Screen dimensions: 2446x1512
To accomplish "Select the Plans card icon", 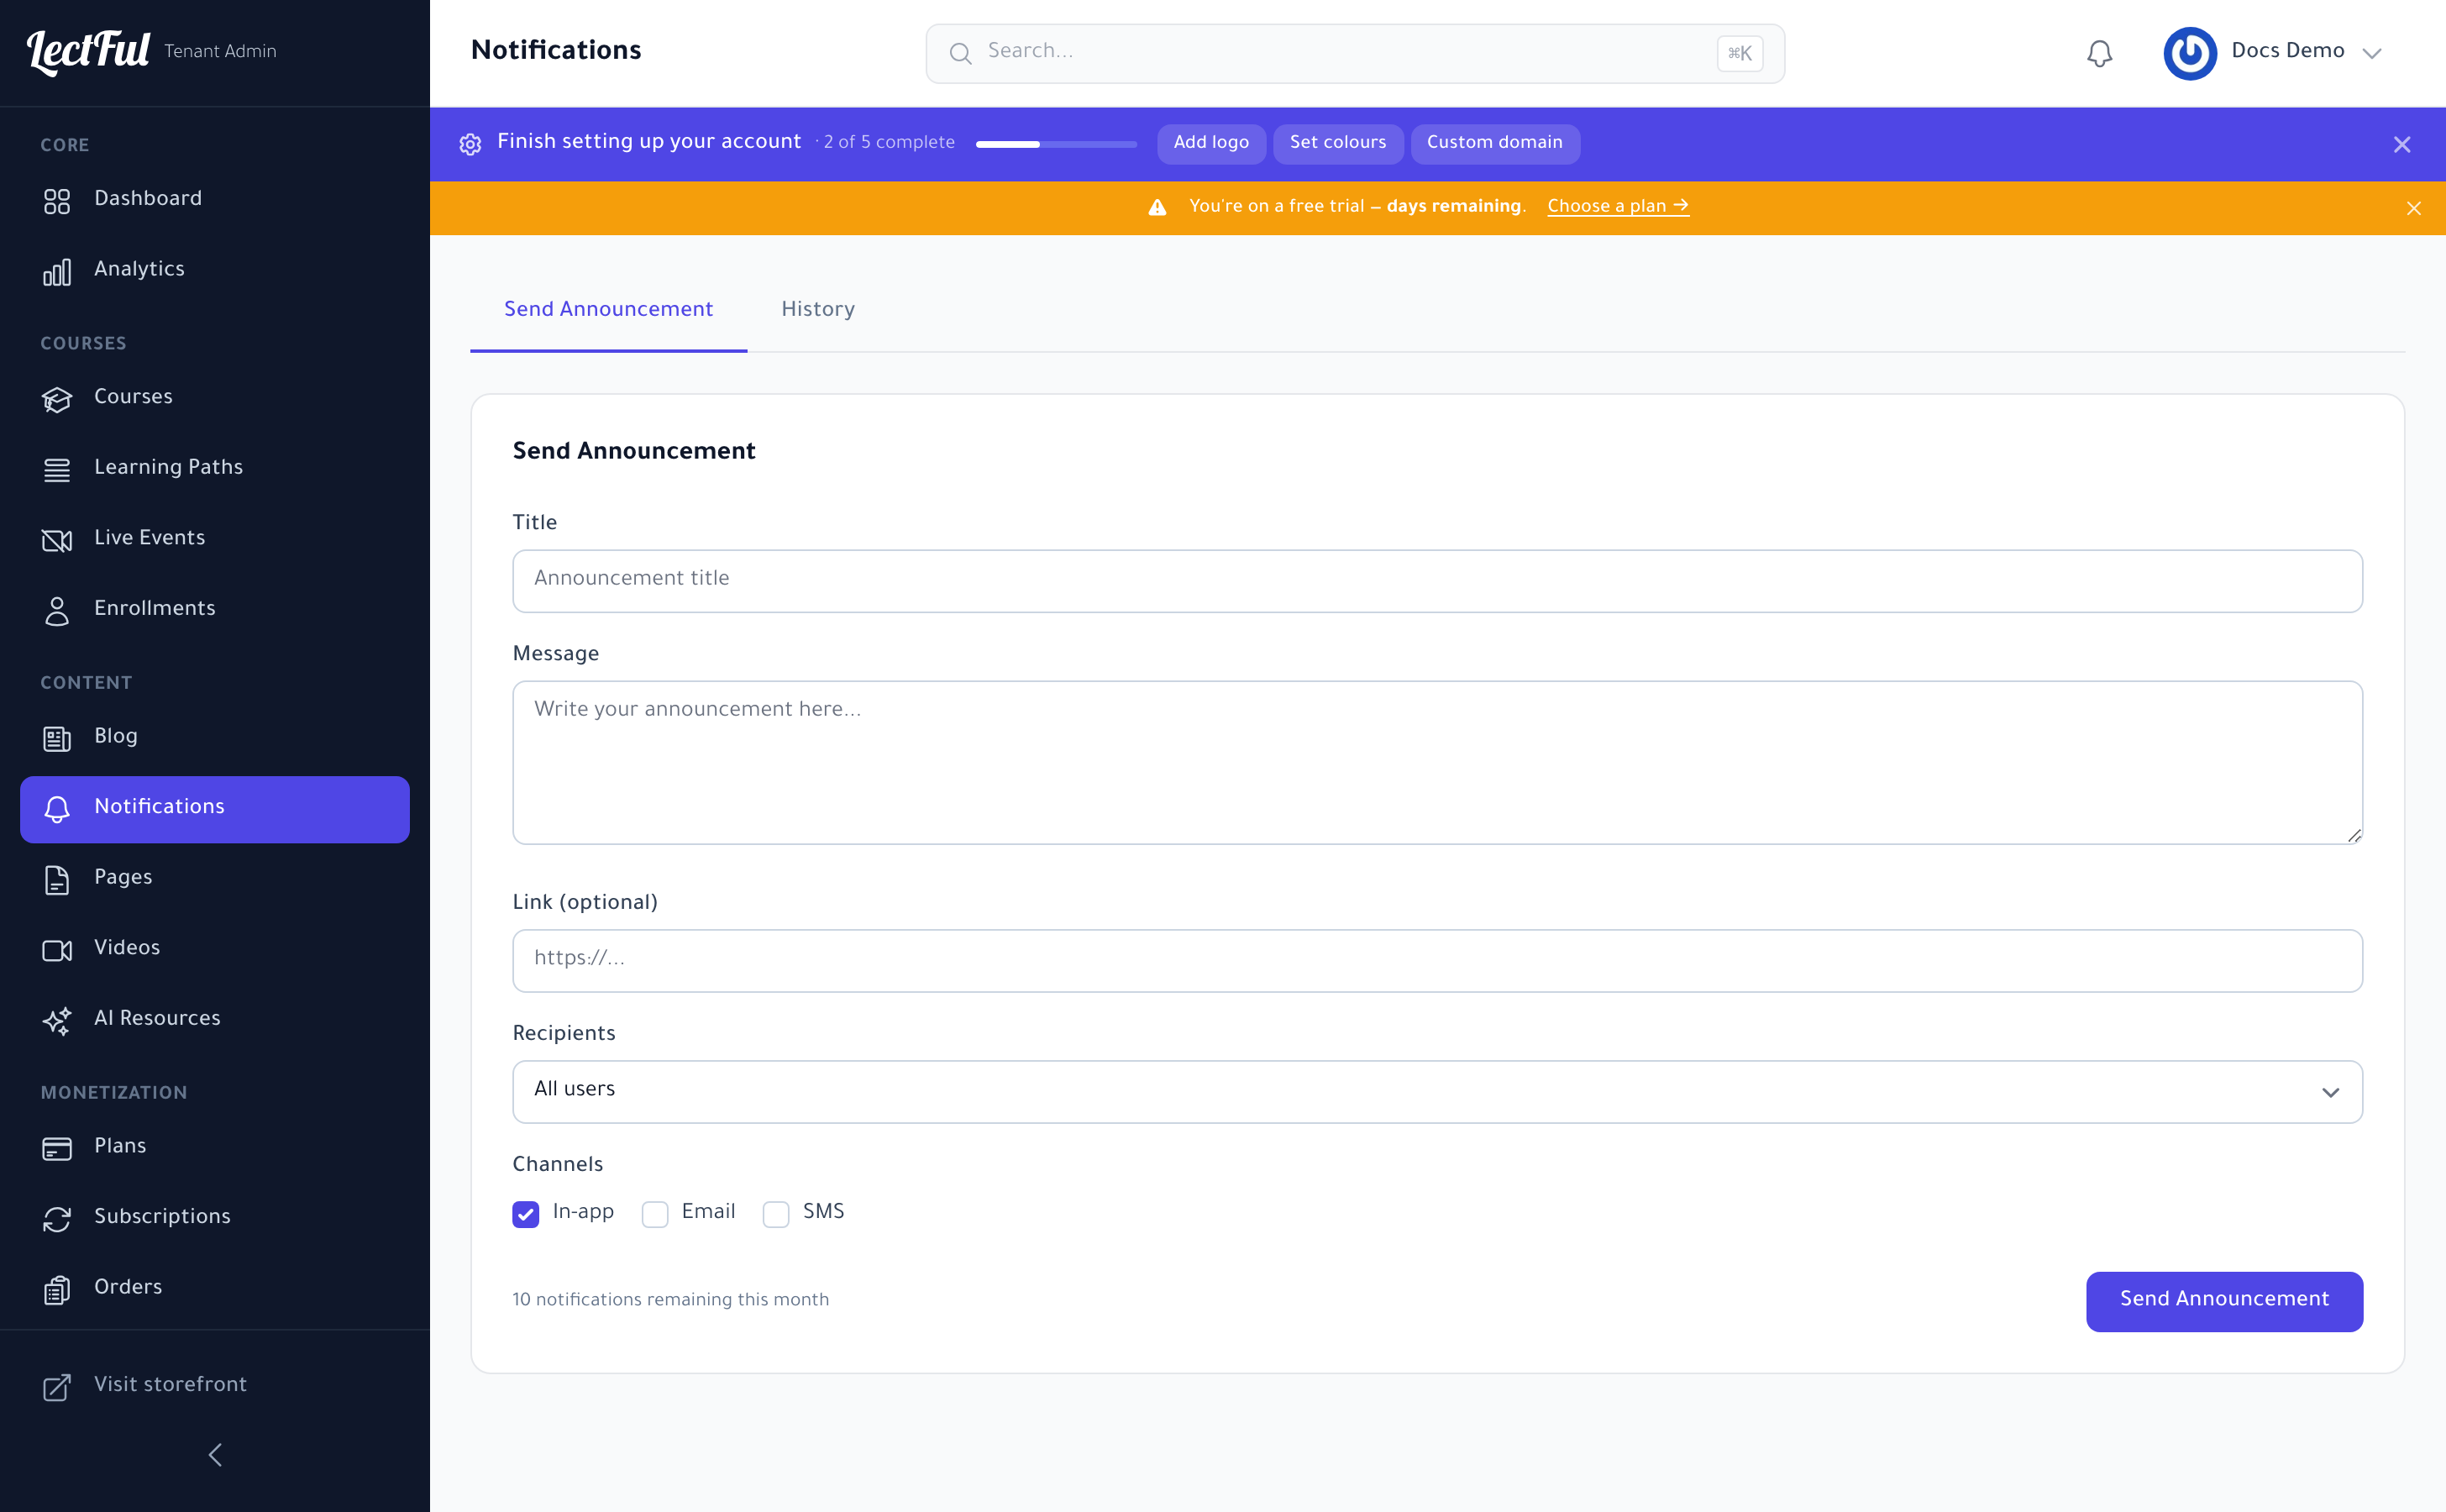I will (57, 1149).
